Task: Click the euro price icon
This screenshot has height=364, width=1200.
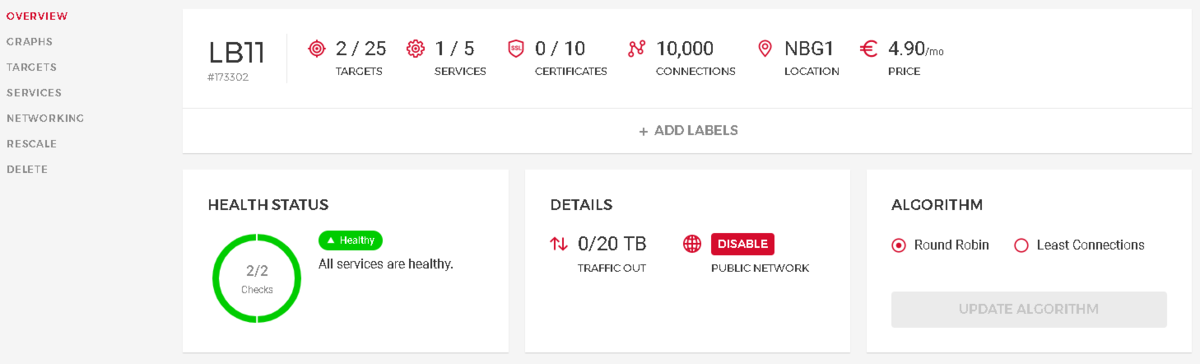Action: (869, 48)
